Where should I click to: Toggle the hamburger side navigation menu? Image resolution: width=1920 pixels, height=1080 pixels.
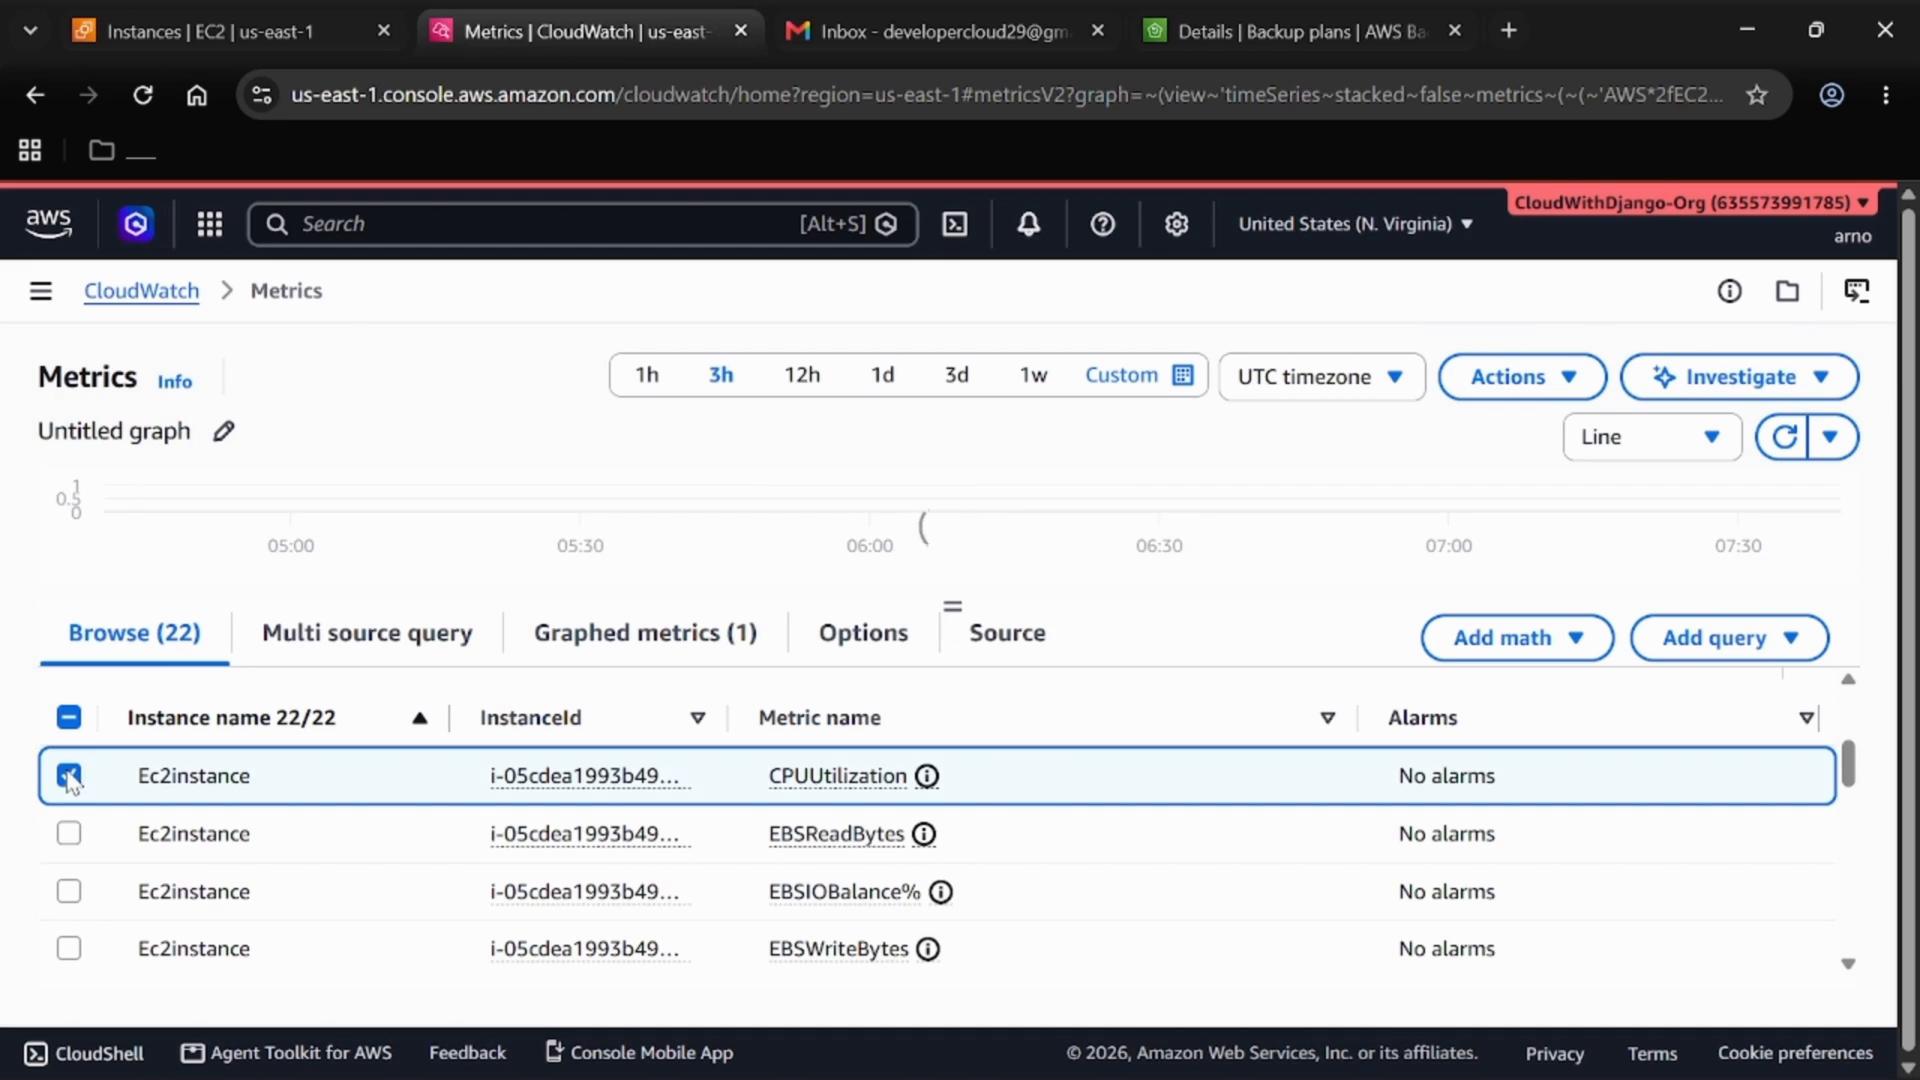pyautogui.click(x=41, y=291)
